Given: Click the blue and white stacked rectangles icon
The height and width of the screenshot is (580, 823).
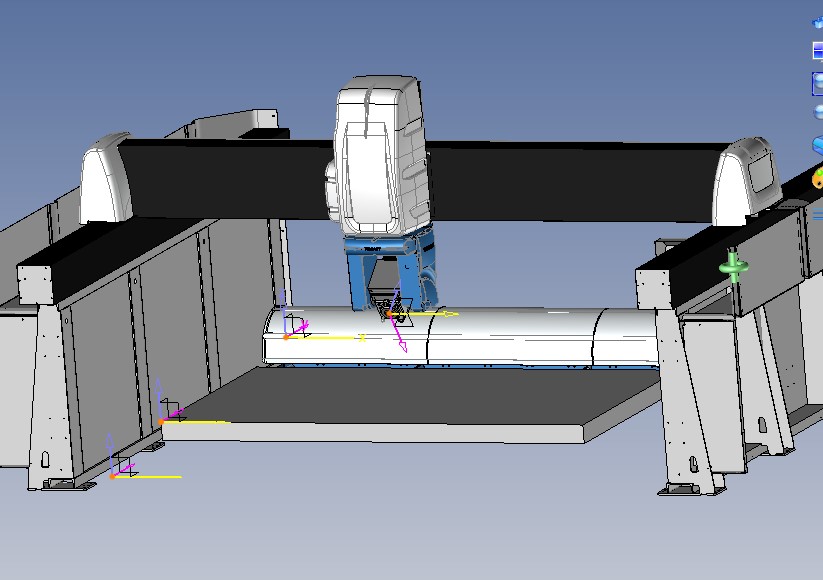Looking at the screenshot, I should click(818, 51).
